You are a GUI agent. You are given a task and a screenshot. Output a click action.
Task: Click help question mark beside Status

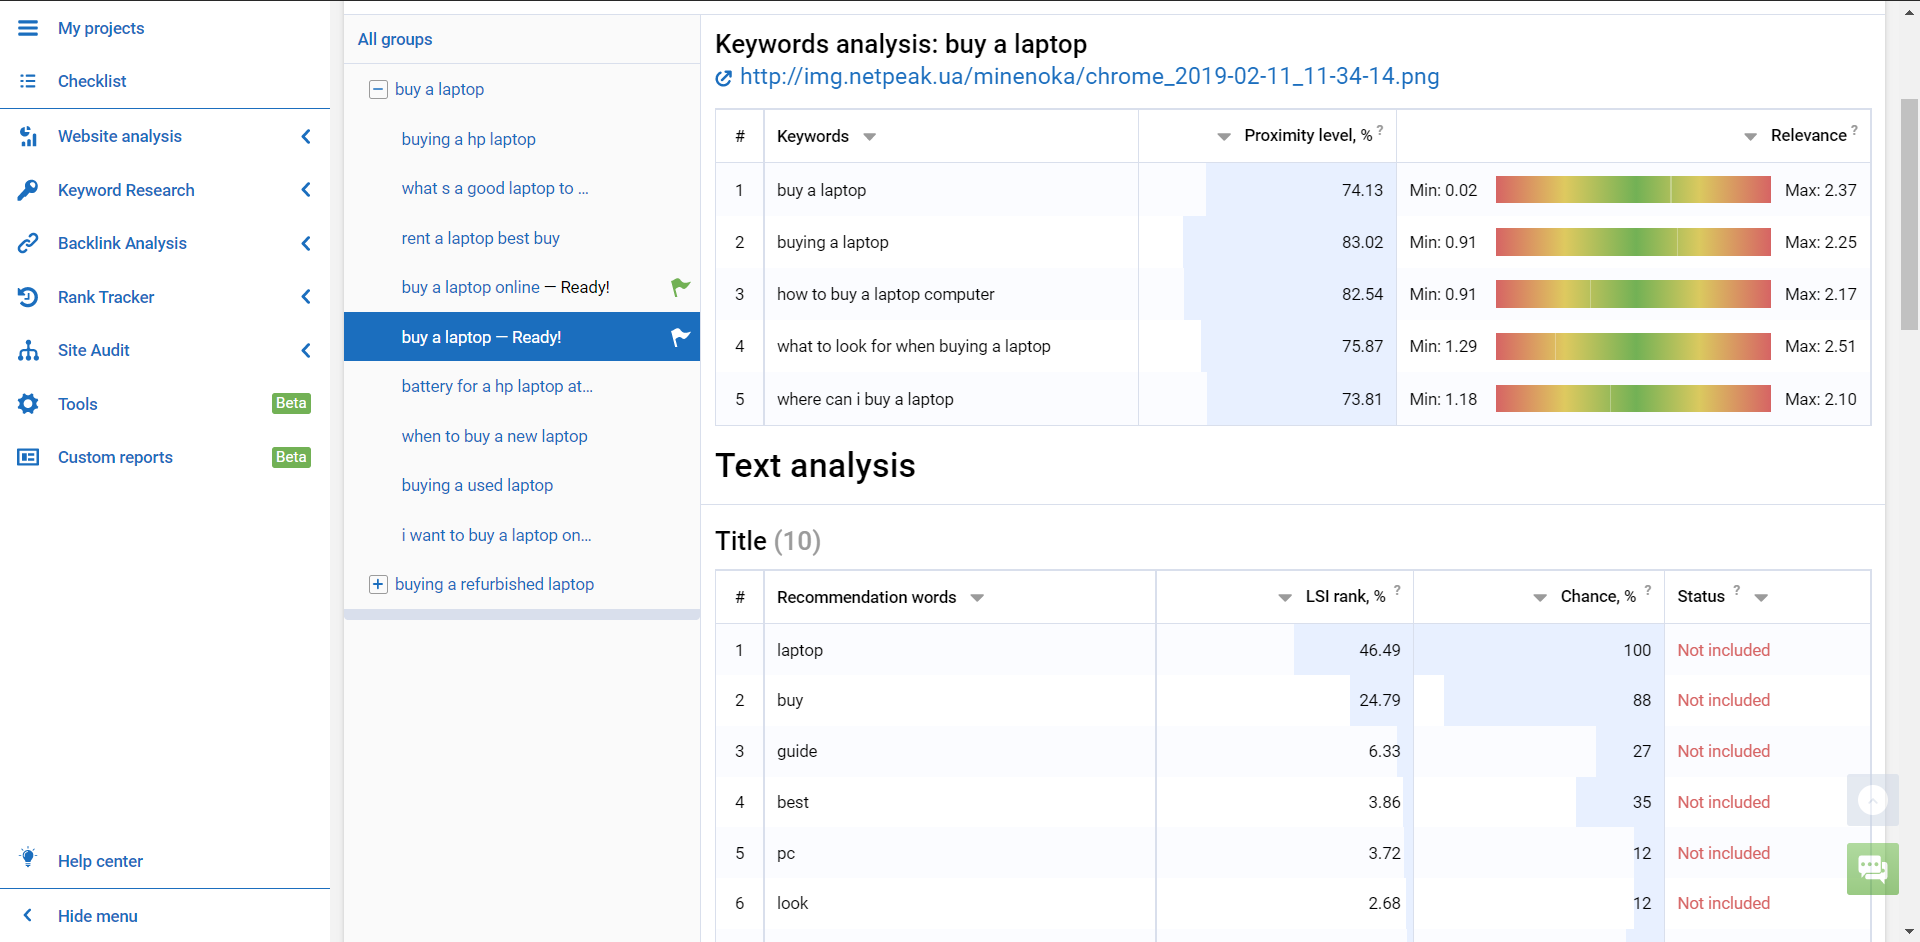1737,590
